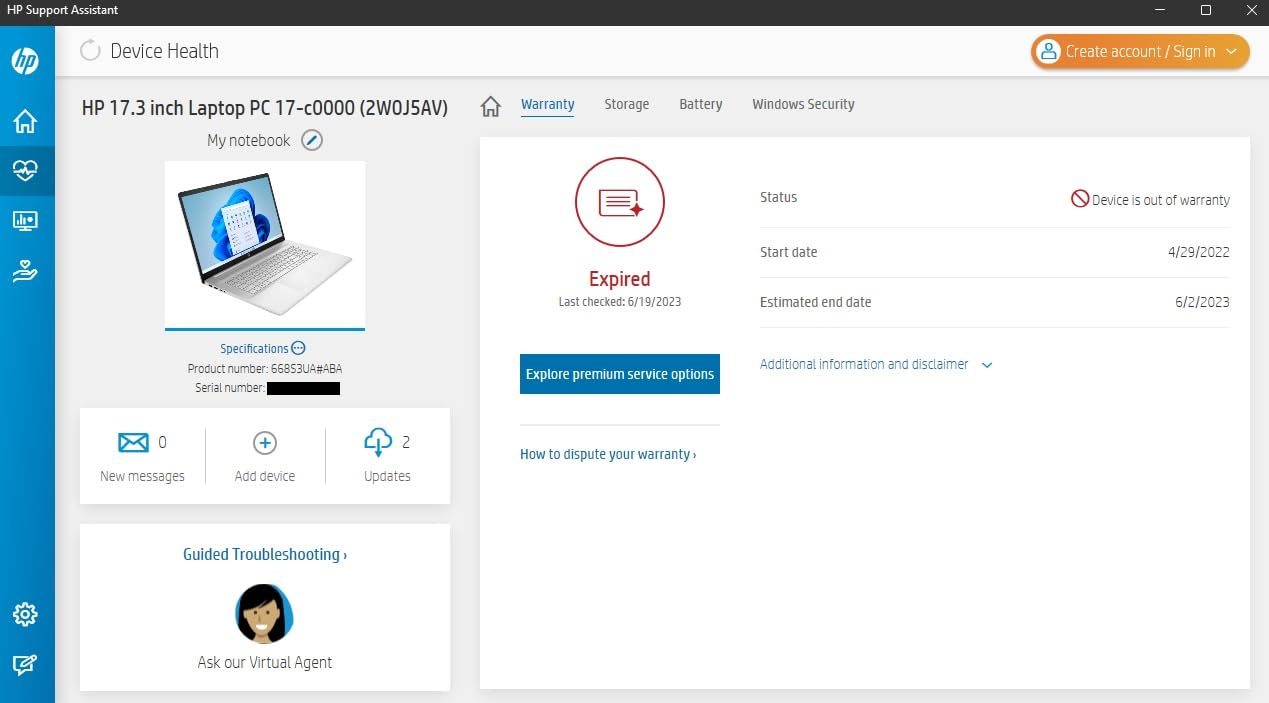Open the monitor diagnostics sidebar icon
This screenshot has width=1269, height=703.
pyautogui.click(x=25, y=221)
